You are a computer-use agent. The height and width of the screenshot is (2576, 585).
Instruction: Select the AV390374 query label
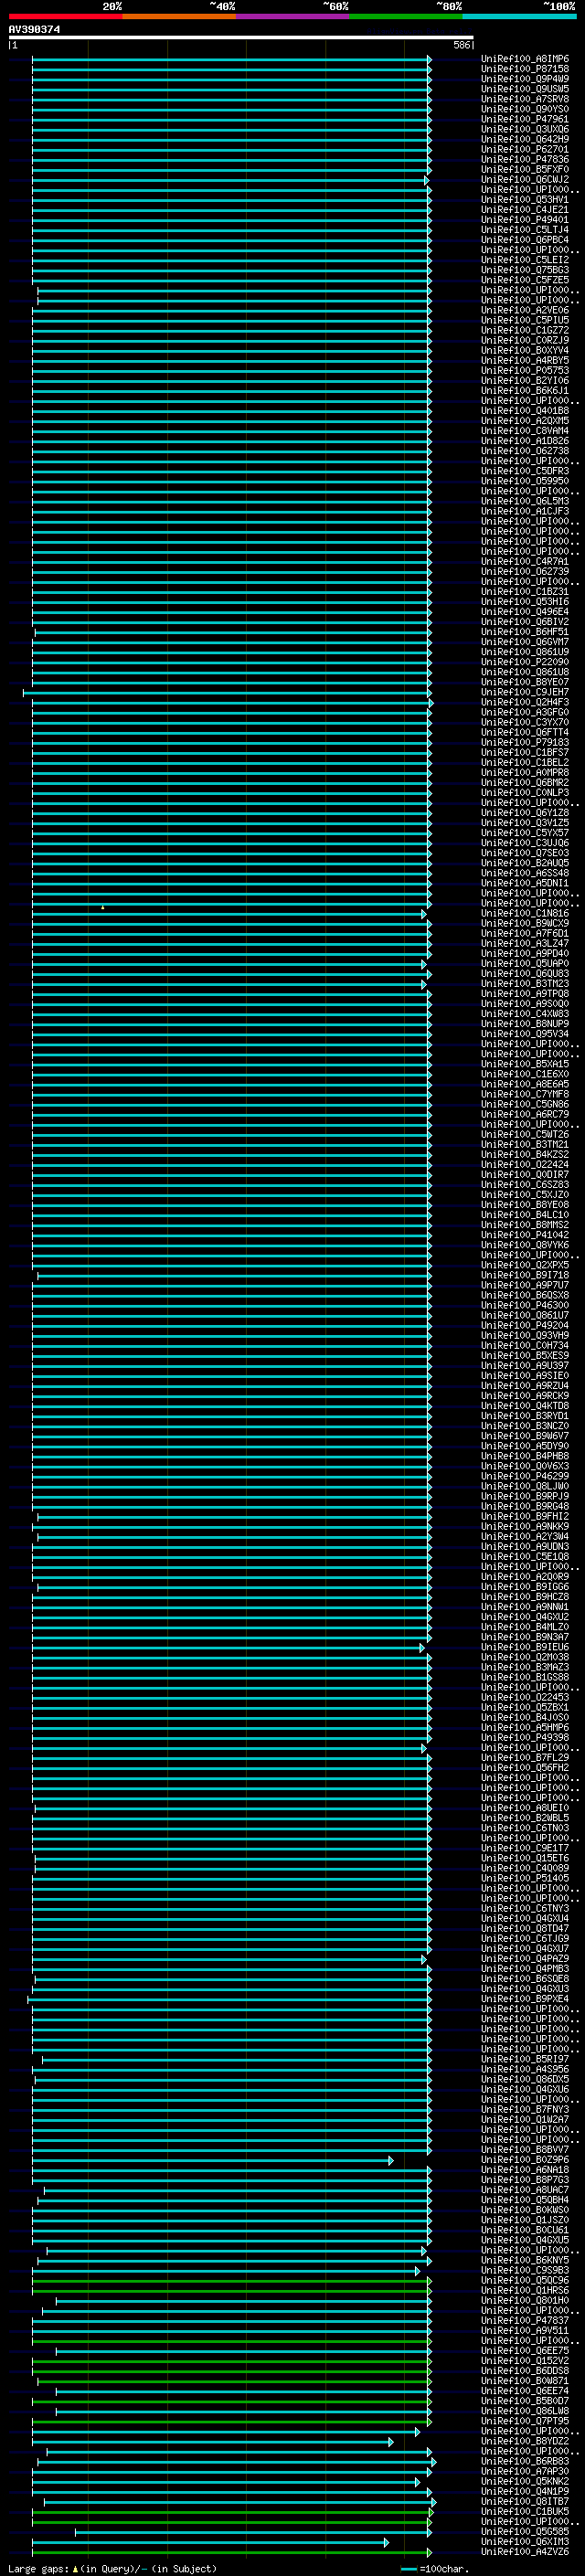coord(34,29)
